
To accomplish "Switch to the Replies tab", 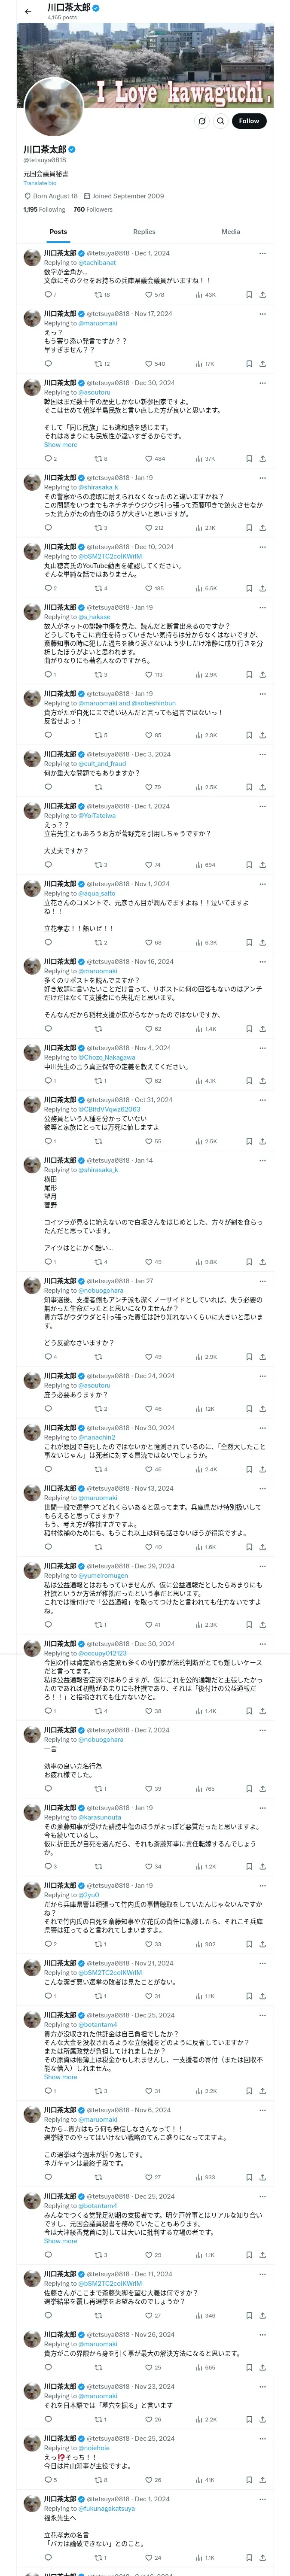I will (x=144, y=232).
